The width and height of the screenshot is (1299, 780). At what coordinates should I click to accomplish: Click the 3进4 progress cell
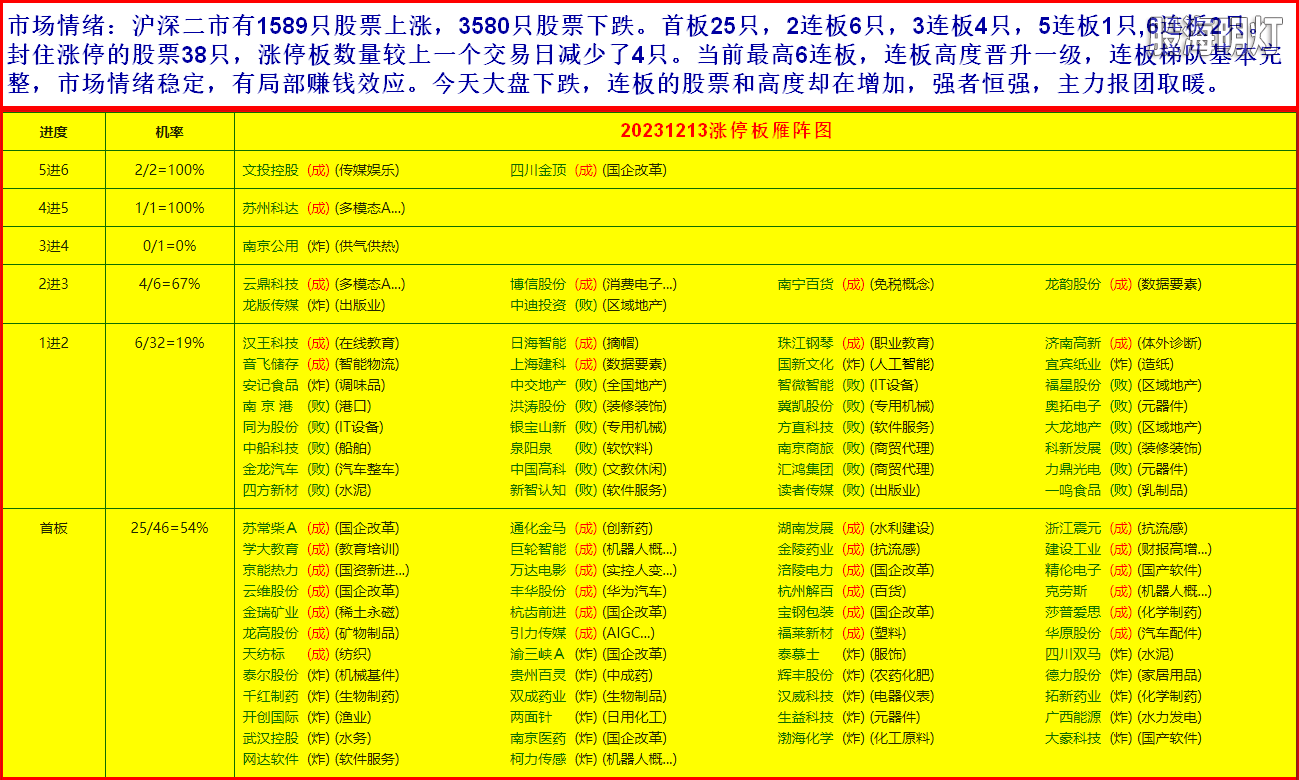click(x=54, y=246)
